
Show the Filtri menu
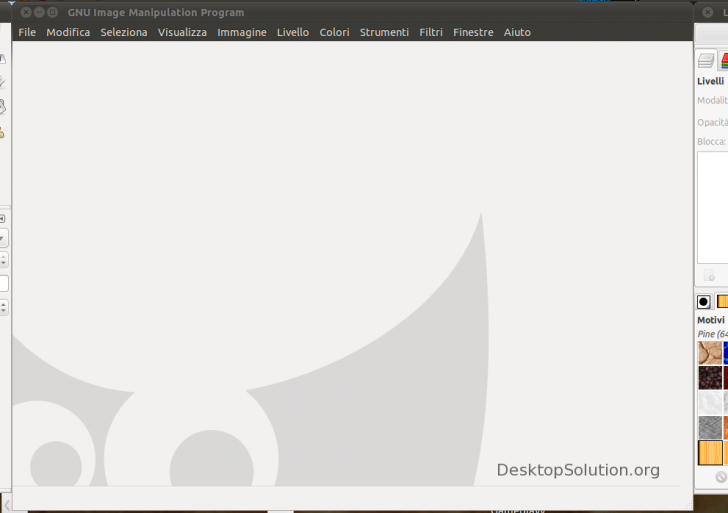pyautogui.click(x=431, y=32)
